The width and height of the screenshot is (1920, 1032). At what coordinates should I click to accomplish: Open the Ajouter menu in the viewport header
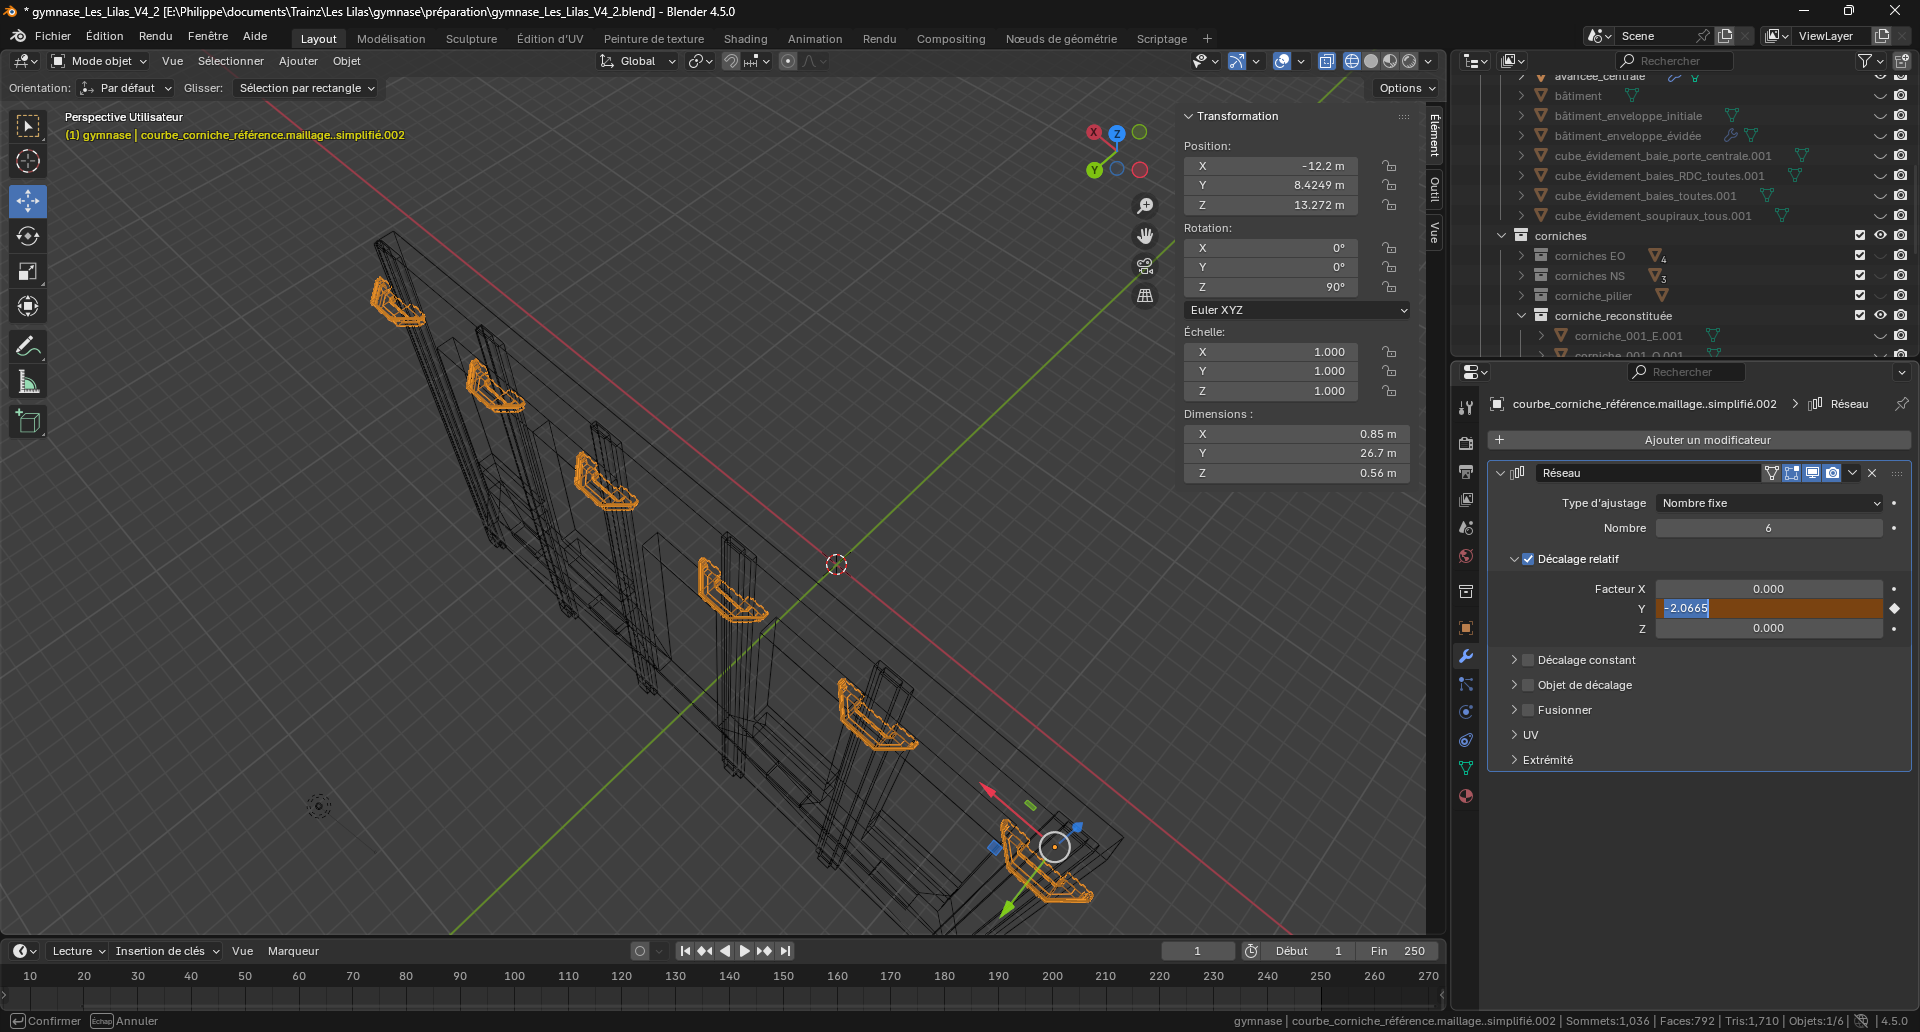(x=298, y=61)
